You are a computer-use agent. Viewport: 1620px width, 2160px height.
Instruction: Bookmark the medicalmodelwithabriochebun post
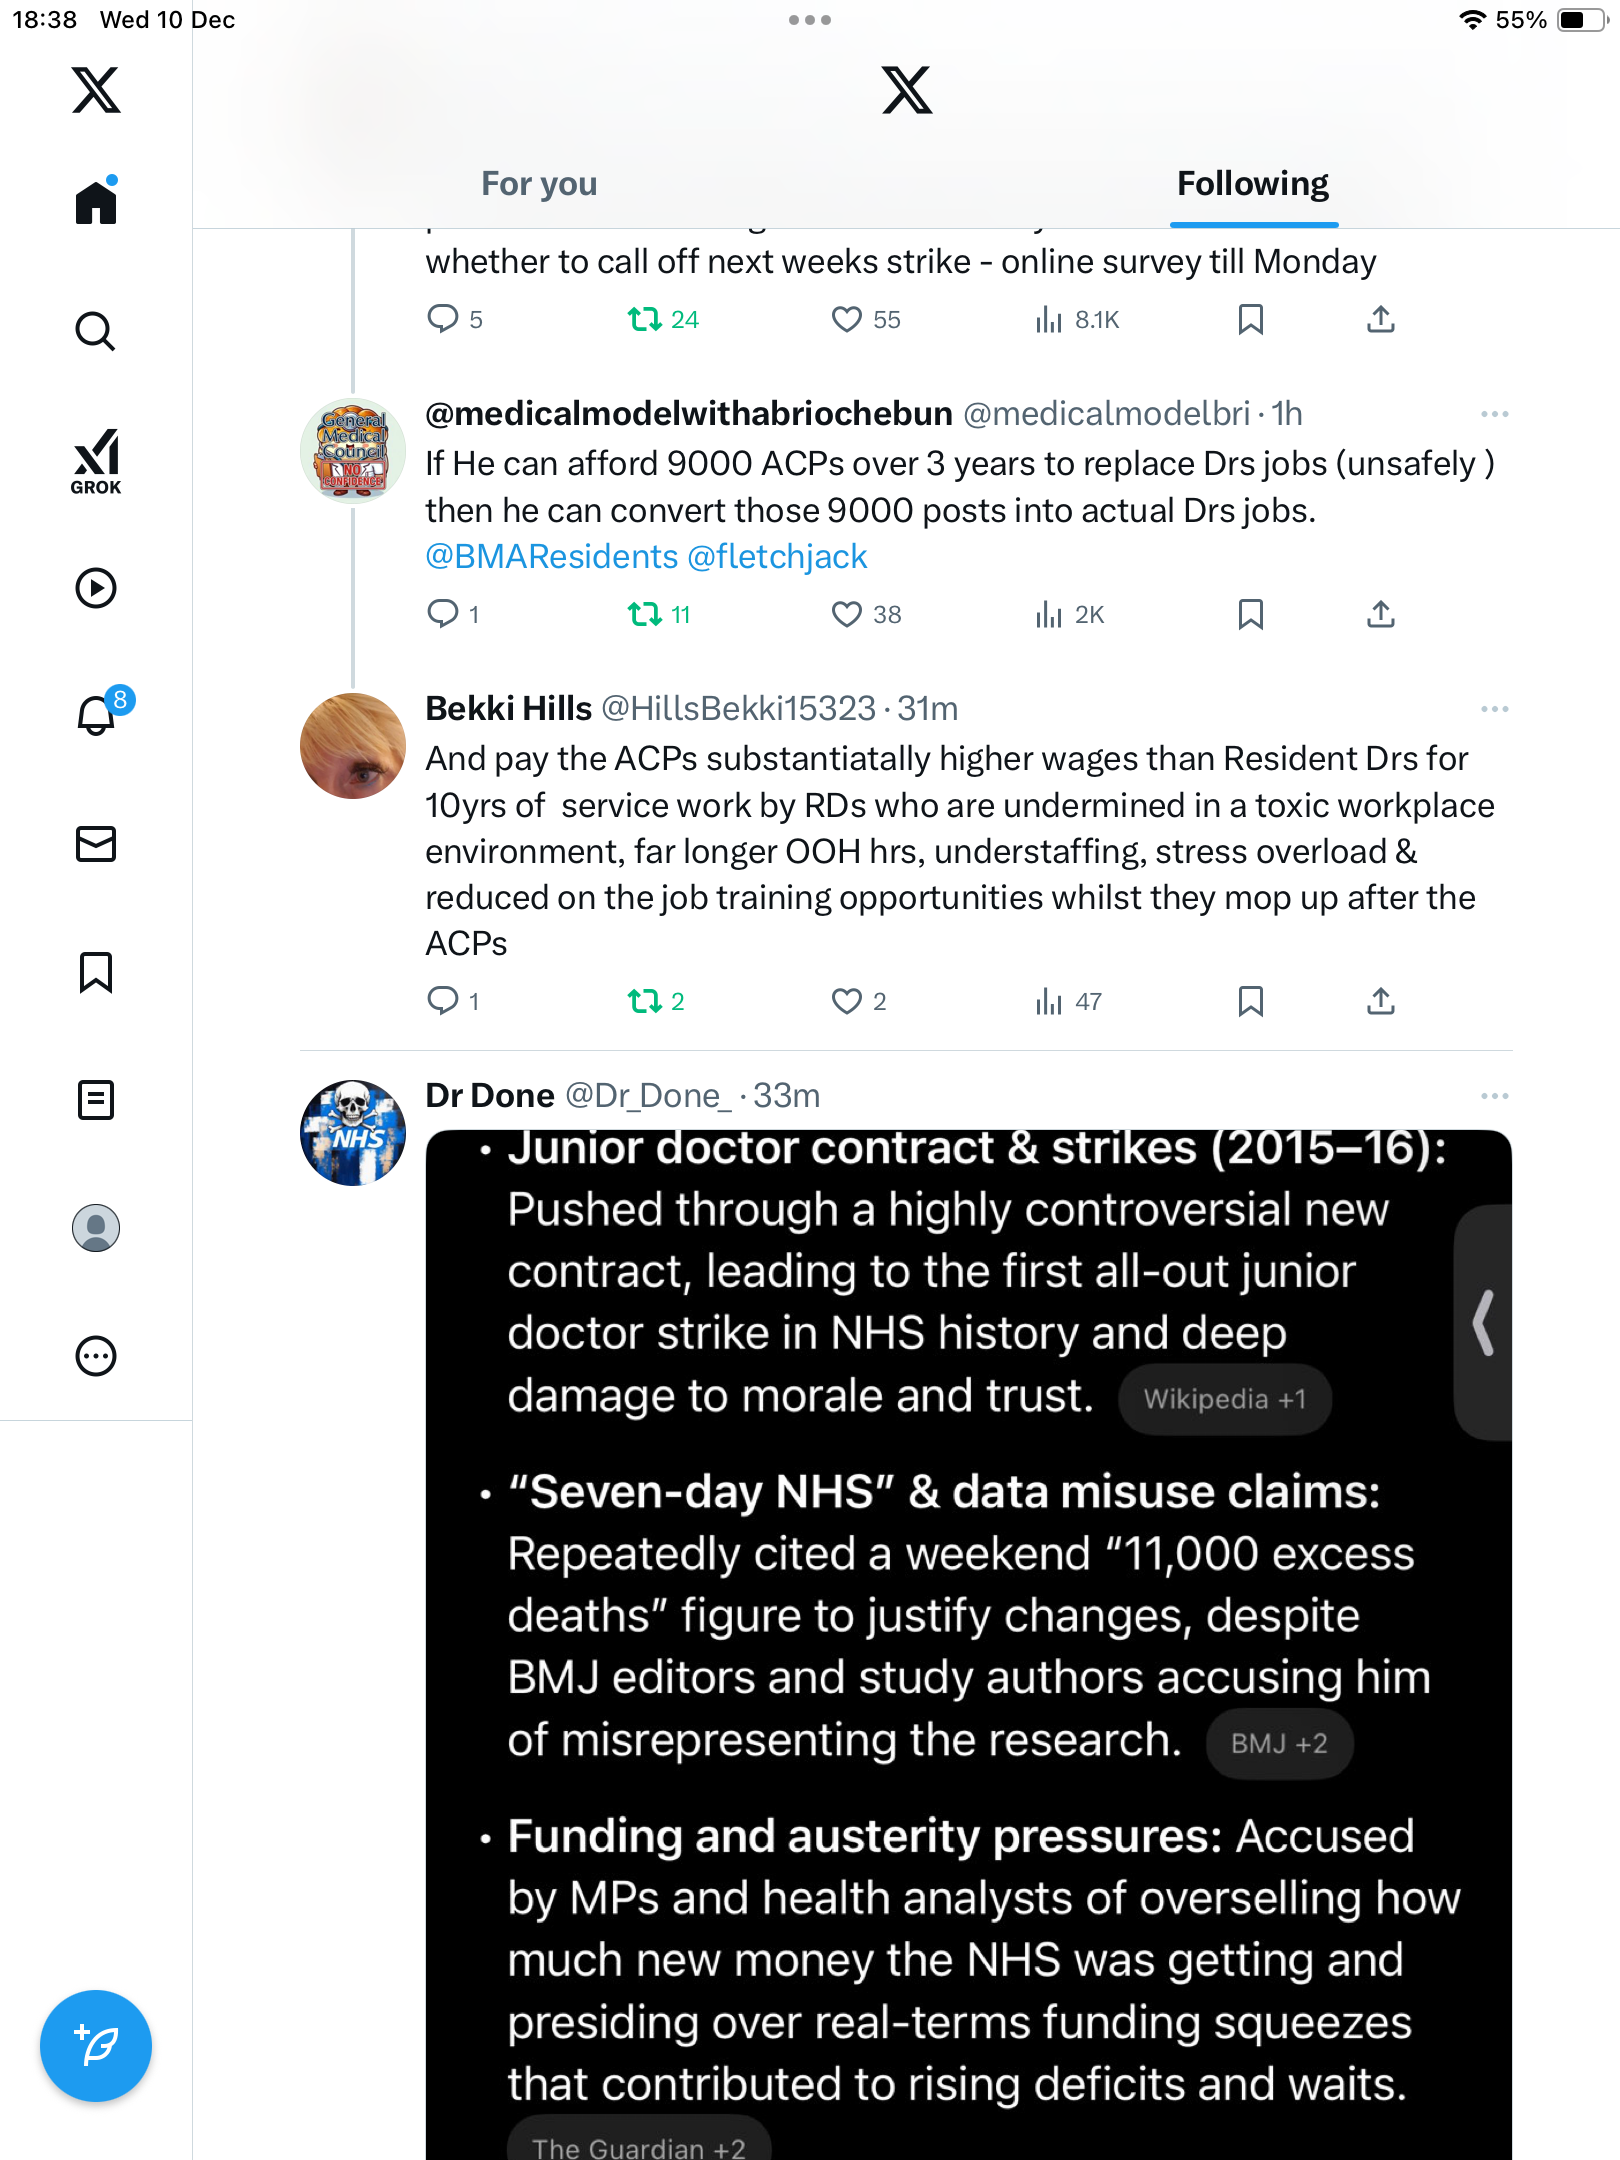(x=1250, y=614)
